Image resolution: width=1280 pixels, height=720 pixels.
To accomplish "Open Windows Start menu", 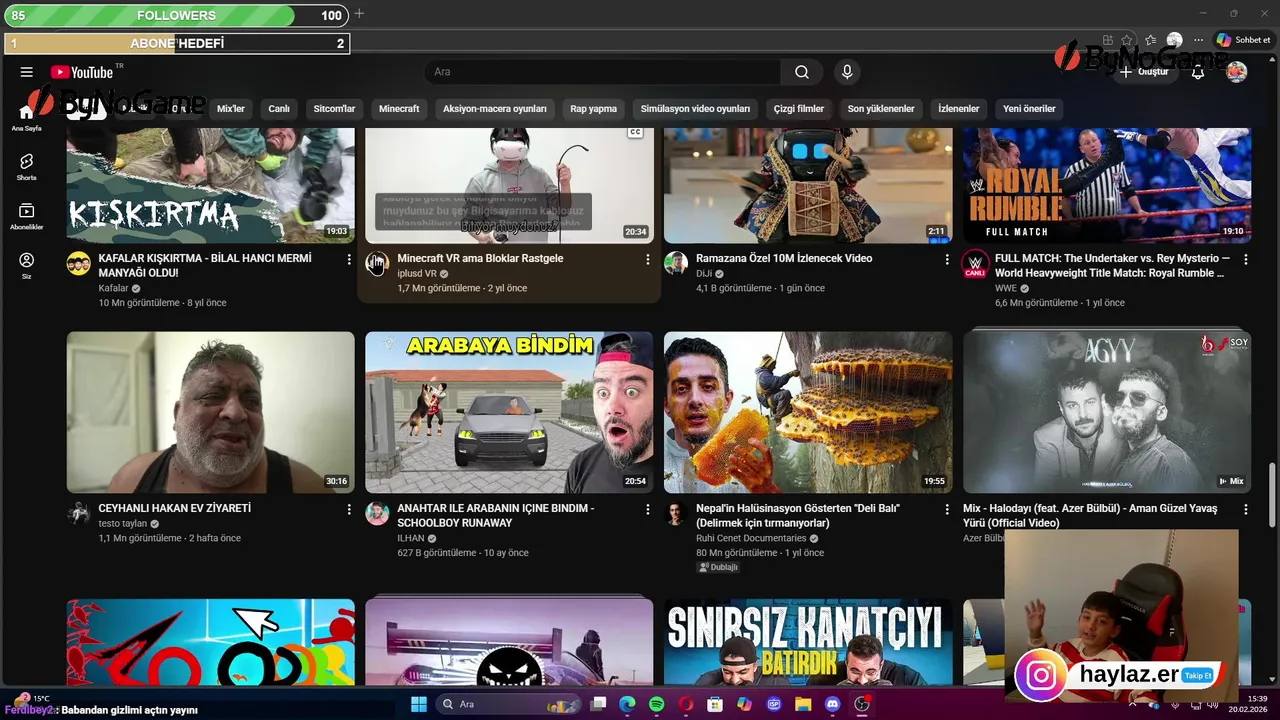I will (x=418, y=704).
